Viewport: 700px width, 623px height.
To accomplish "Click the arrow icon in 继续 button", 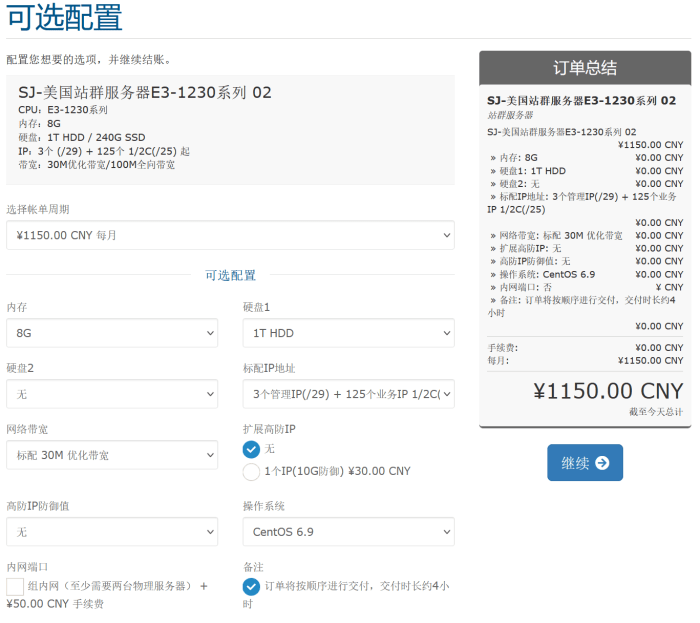I will (x=602, y=463).
